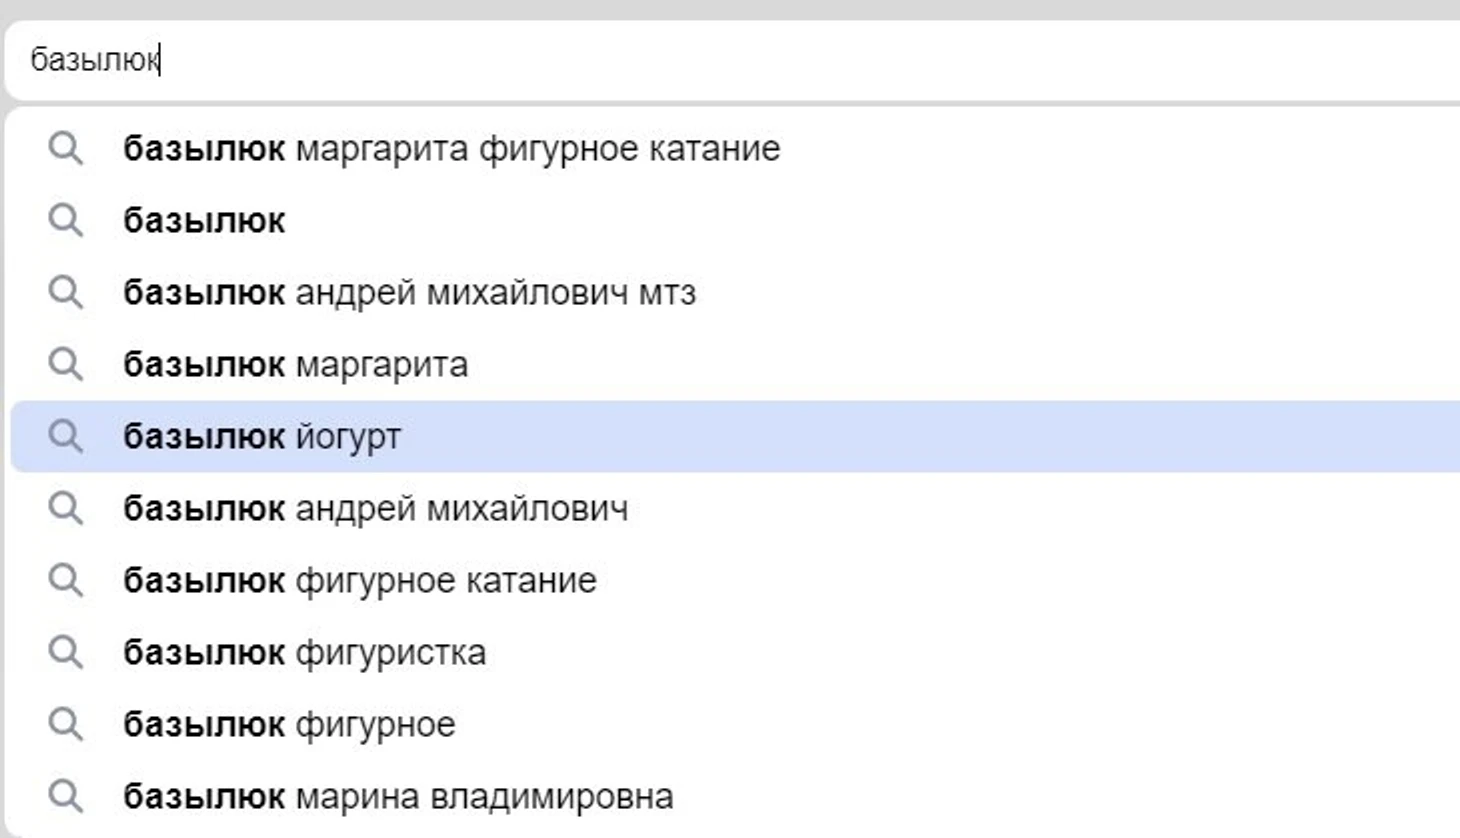Screen dimensions: 1460x838
Task: Click search icon beside базылюк фигуристка
Action: click(66, 653)
